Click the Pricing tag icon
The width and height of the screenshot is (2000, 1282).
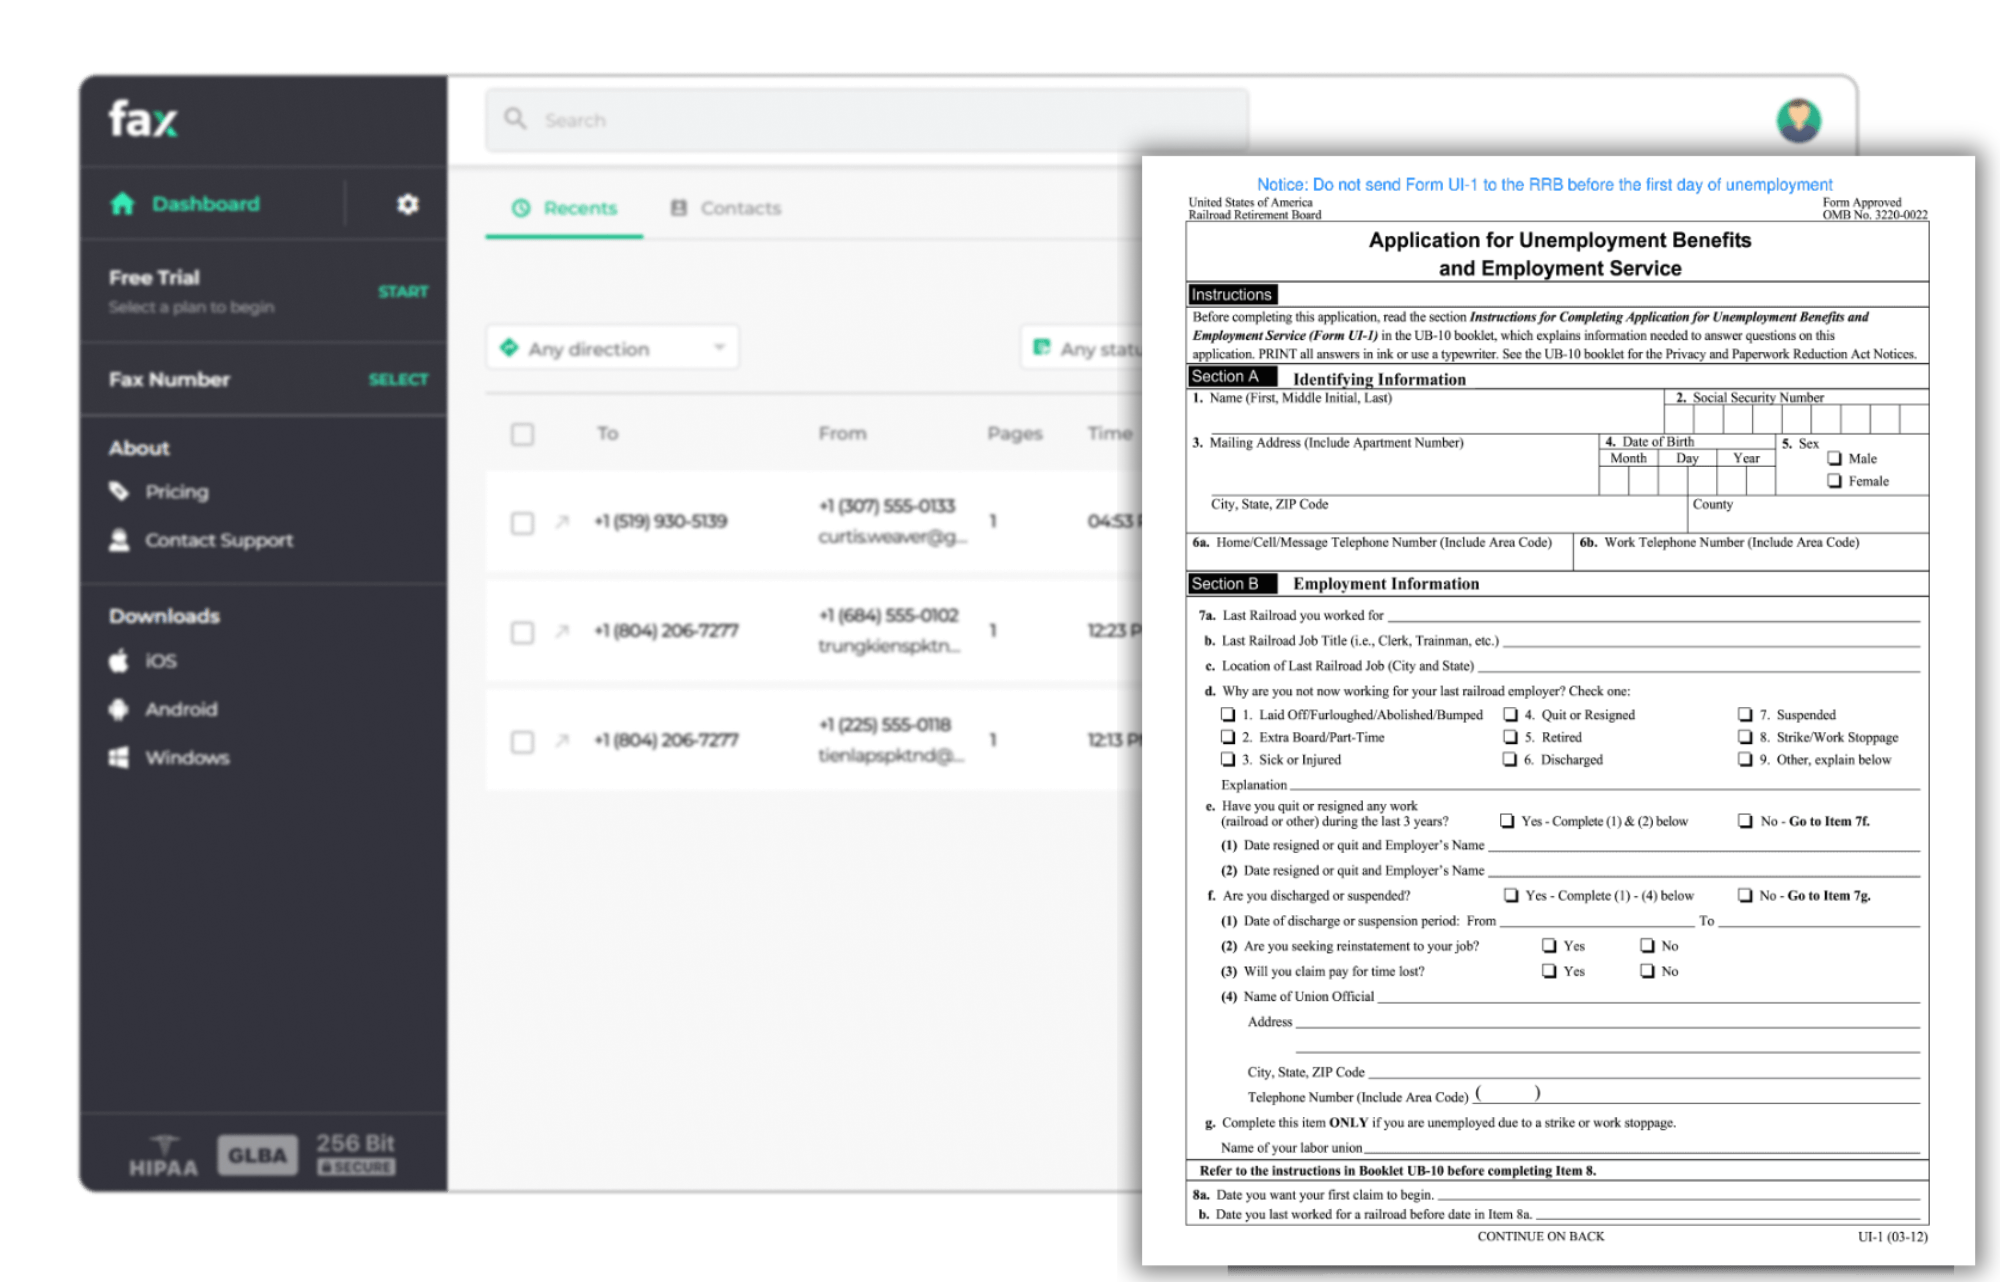pyautogui.click(x=119, y=491)
